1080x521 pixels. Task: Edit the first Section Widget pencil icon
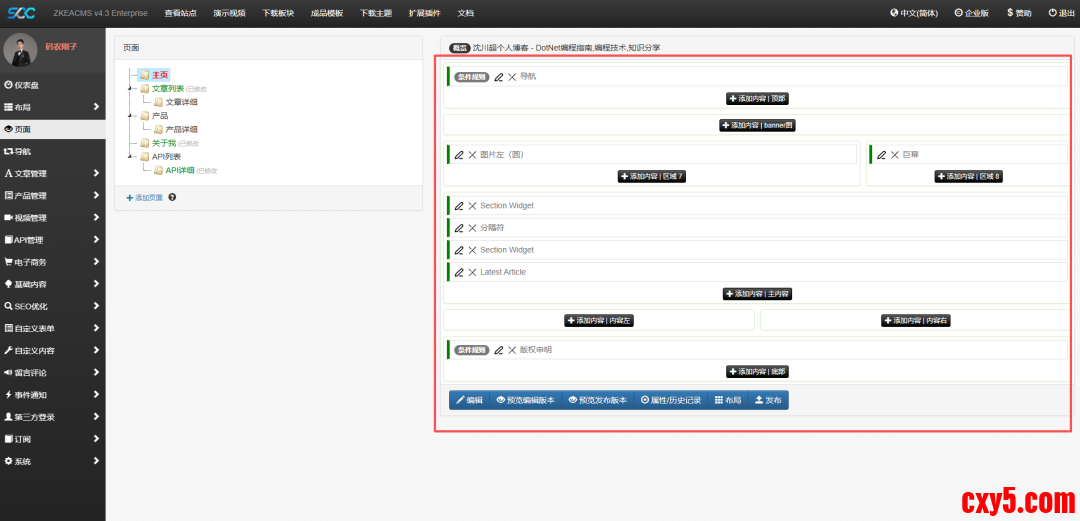click(x=459, y=206)
